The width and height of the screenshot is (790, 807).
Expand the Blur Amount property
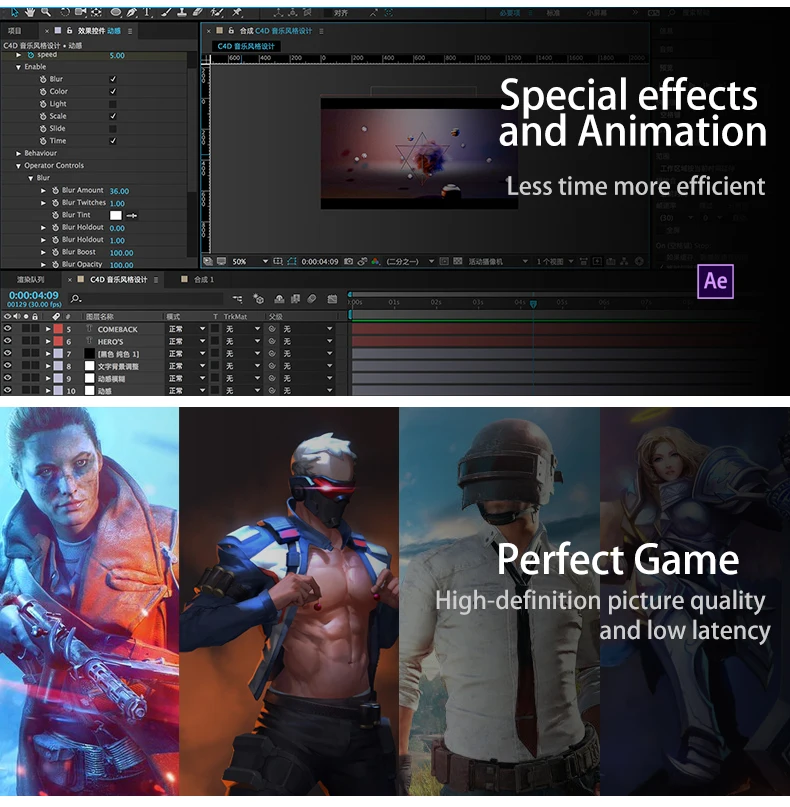(44, 190)
